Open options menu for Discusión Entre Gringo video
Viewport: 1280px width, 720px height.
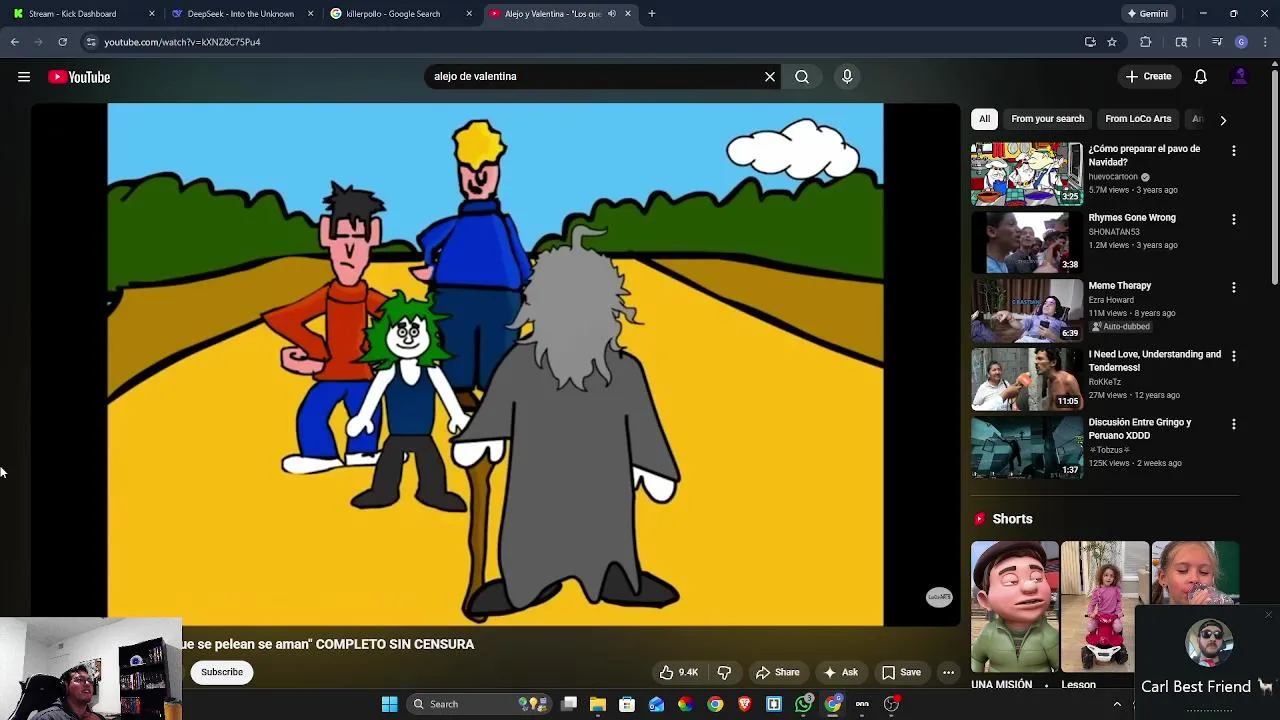pos(1233,424)
